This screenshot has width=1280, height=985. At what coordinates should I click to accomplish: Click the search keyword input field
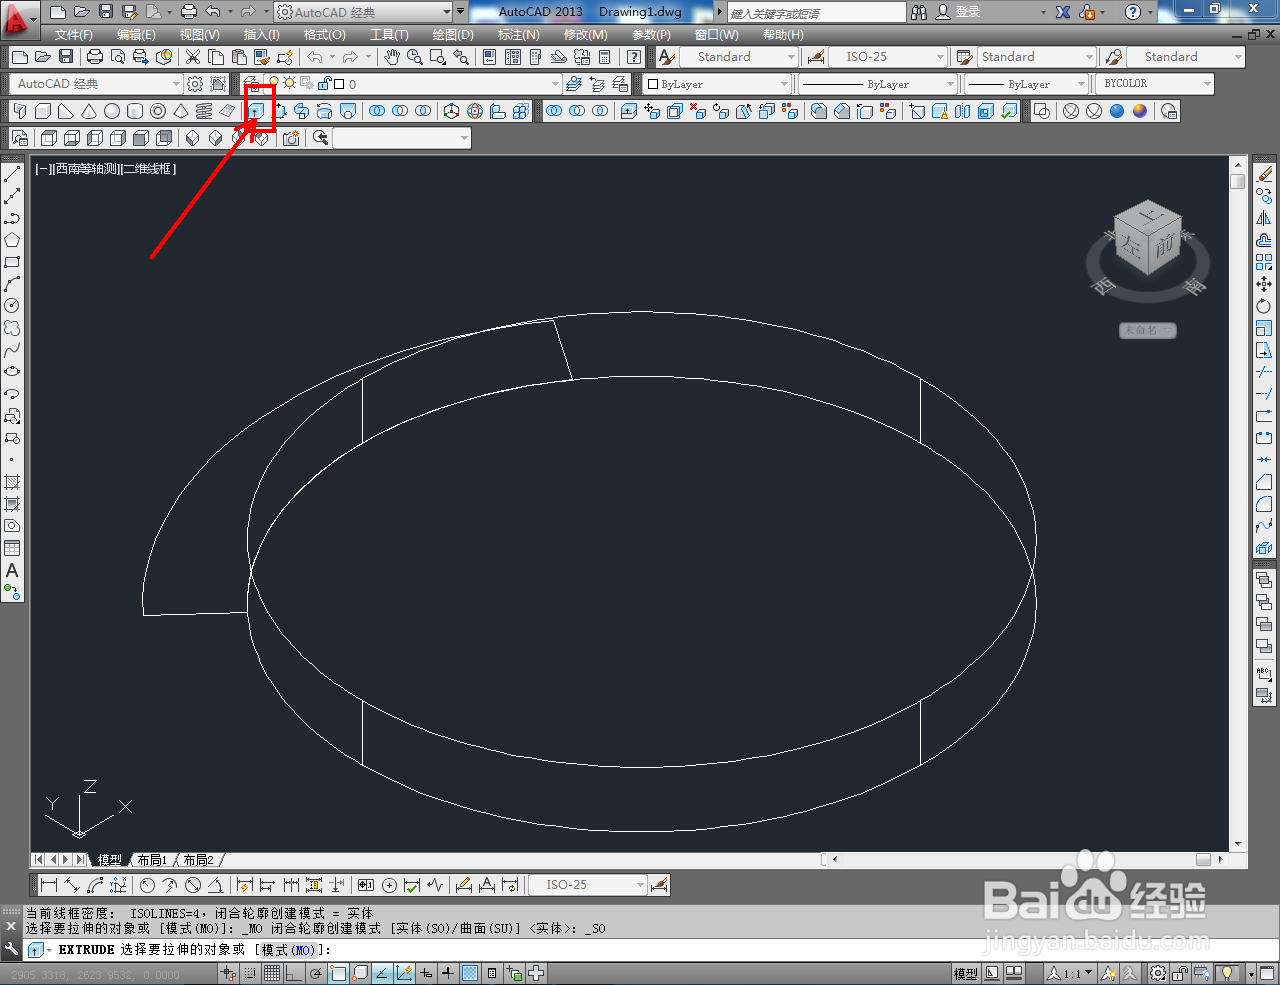point(816,12)
